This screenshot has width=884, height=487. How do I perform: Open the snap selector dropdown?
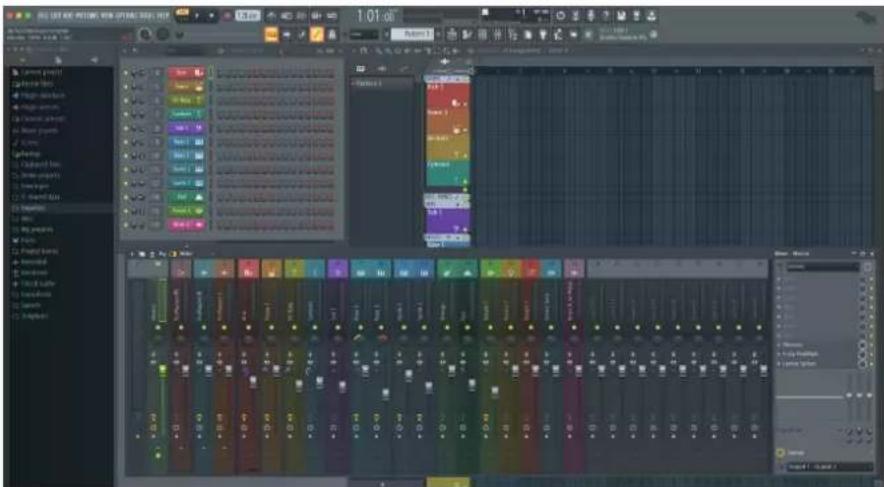[x=364, y=34]
